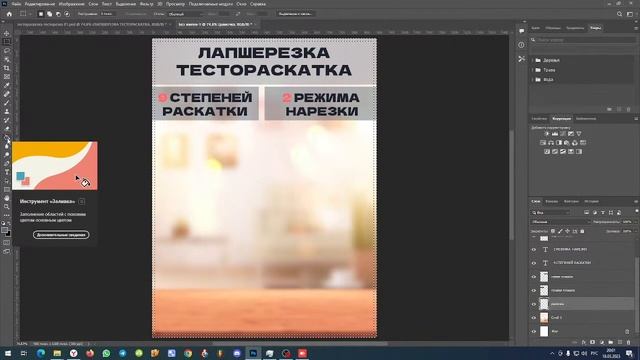The height and width of the screenshot is (360, 640).
Task: Open the search icon at top right
Action: [619, 14]
